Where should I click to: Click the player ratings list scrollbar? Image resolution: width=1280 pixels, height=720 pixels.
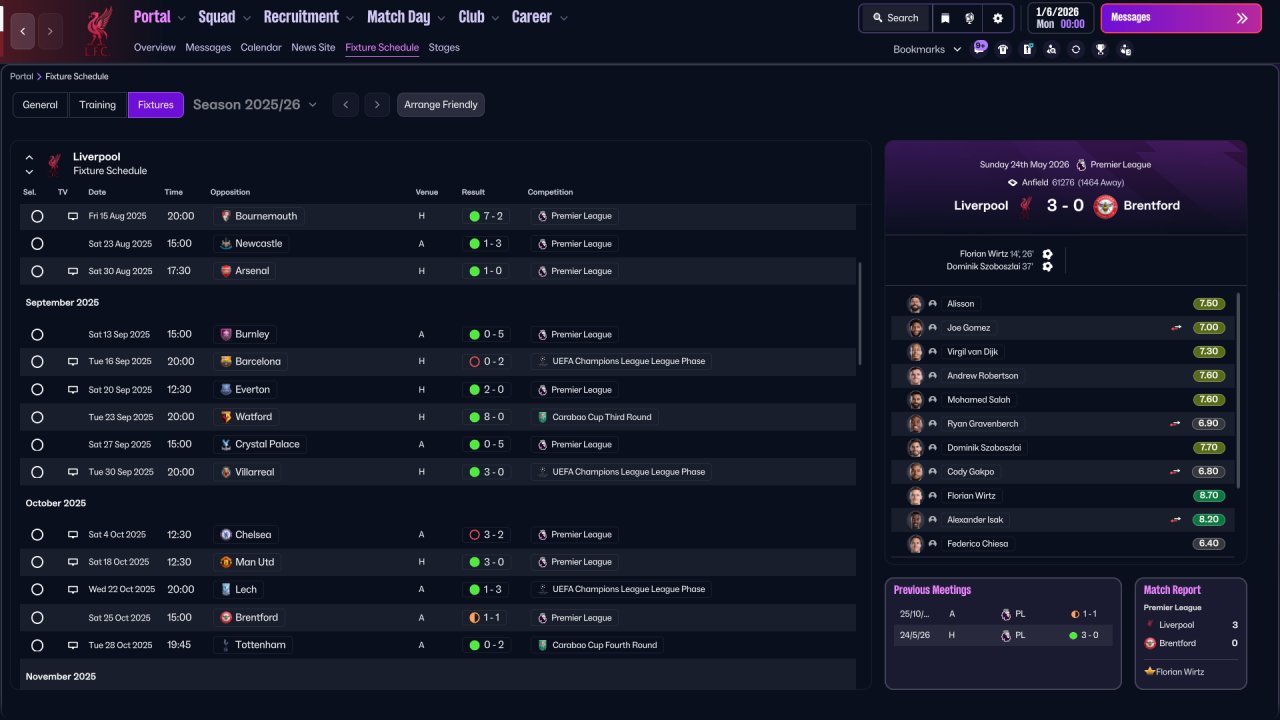pyautogui.click(x=1239, y=390)
